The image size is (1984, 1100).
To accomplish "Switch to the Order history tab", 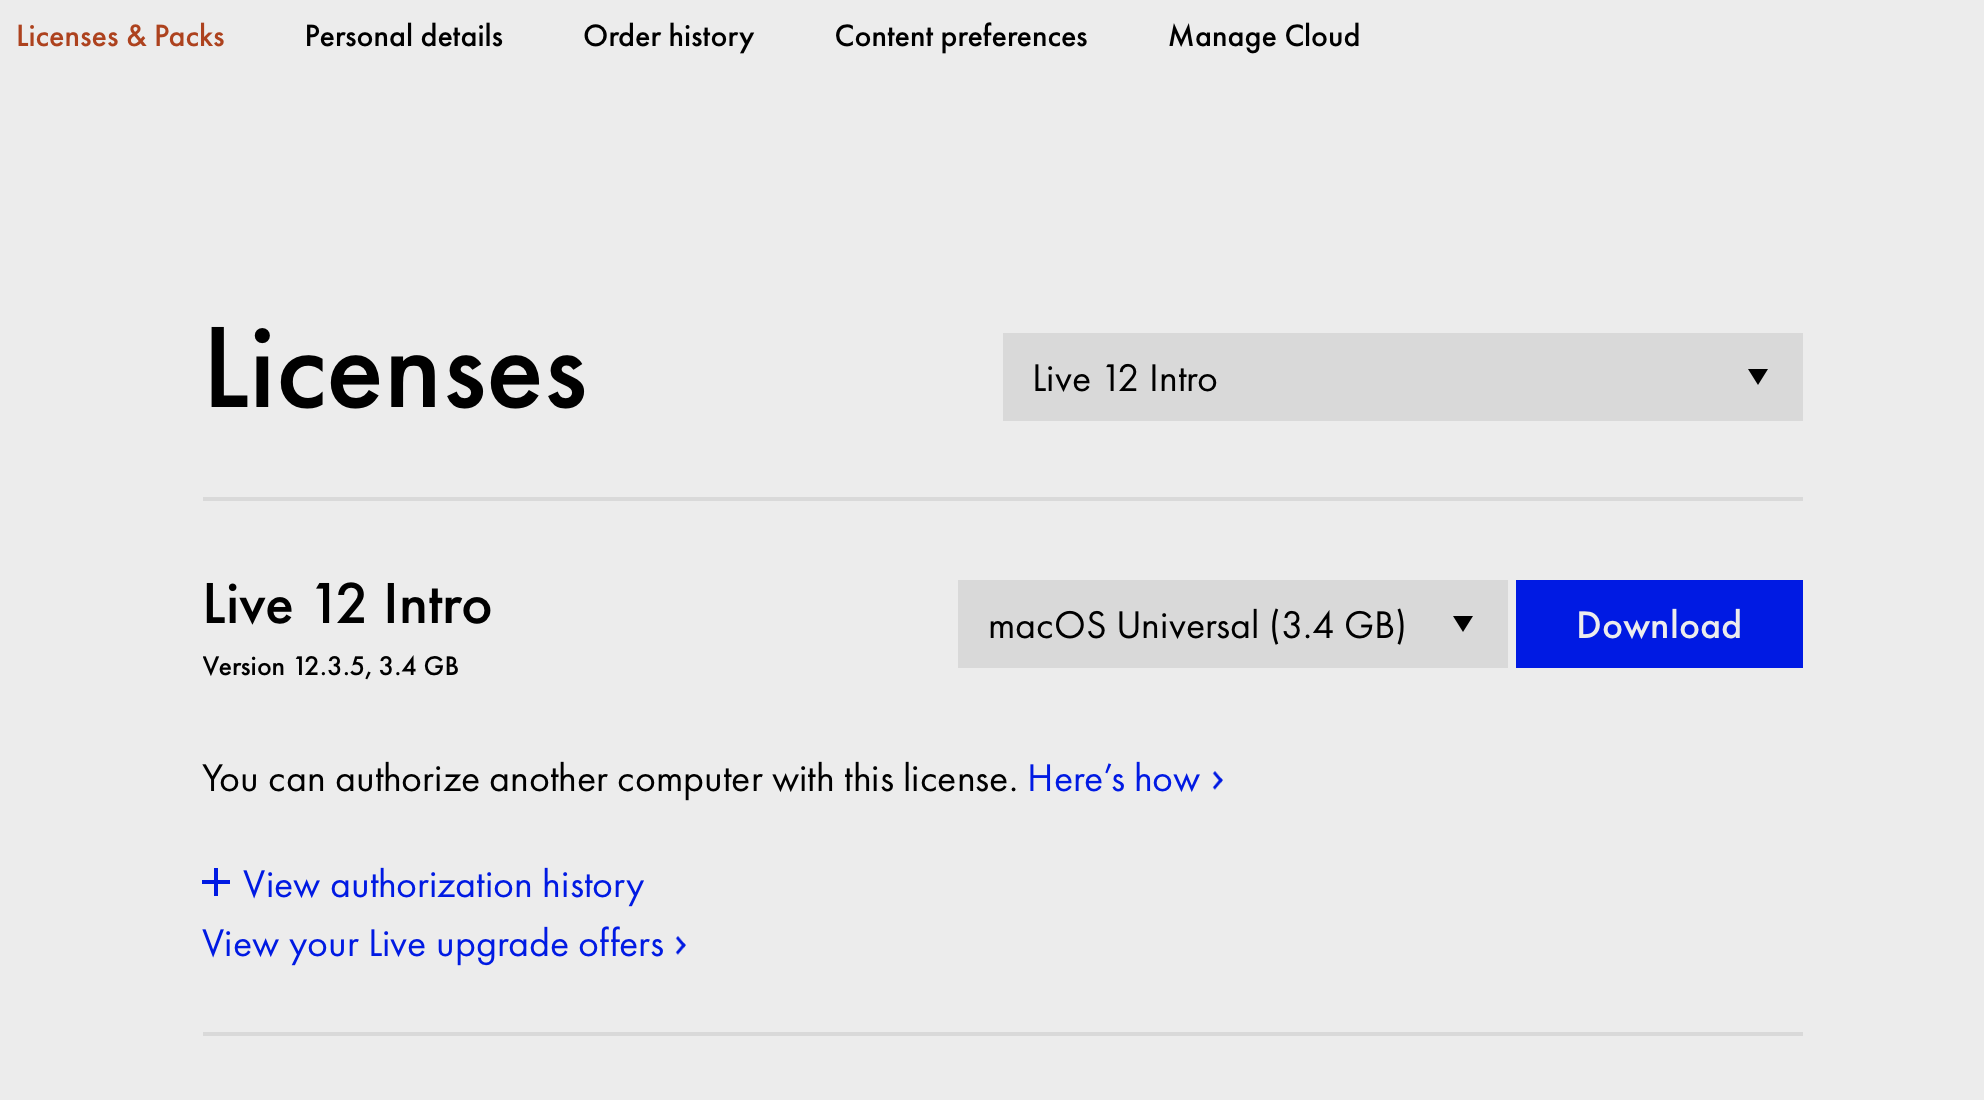I will pyautogui.click(x=668, y=36).
